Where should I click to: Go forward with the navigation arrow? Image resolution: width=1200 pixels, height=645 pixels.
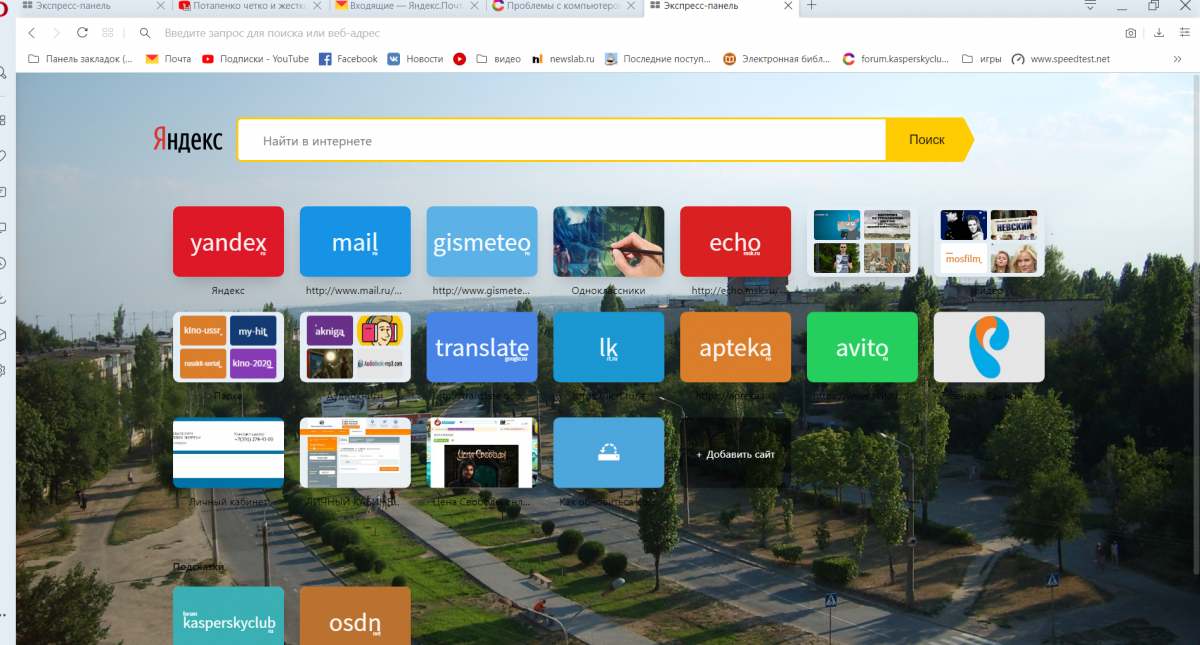pos(57,33)
